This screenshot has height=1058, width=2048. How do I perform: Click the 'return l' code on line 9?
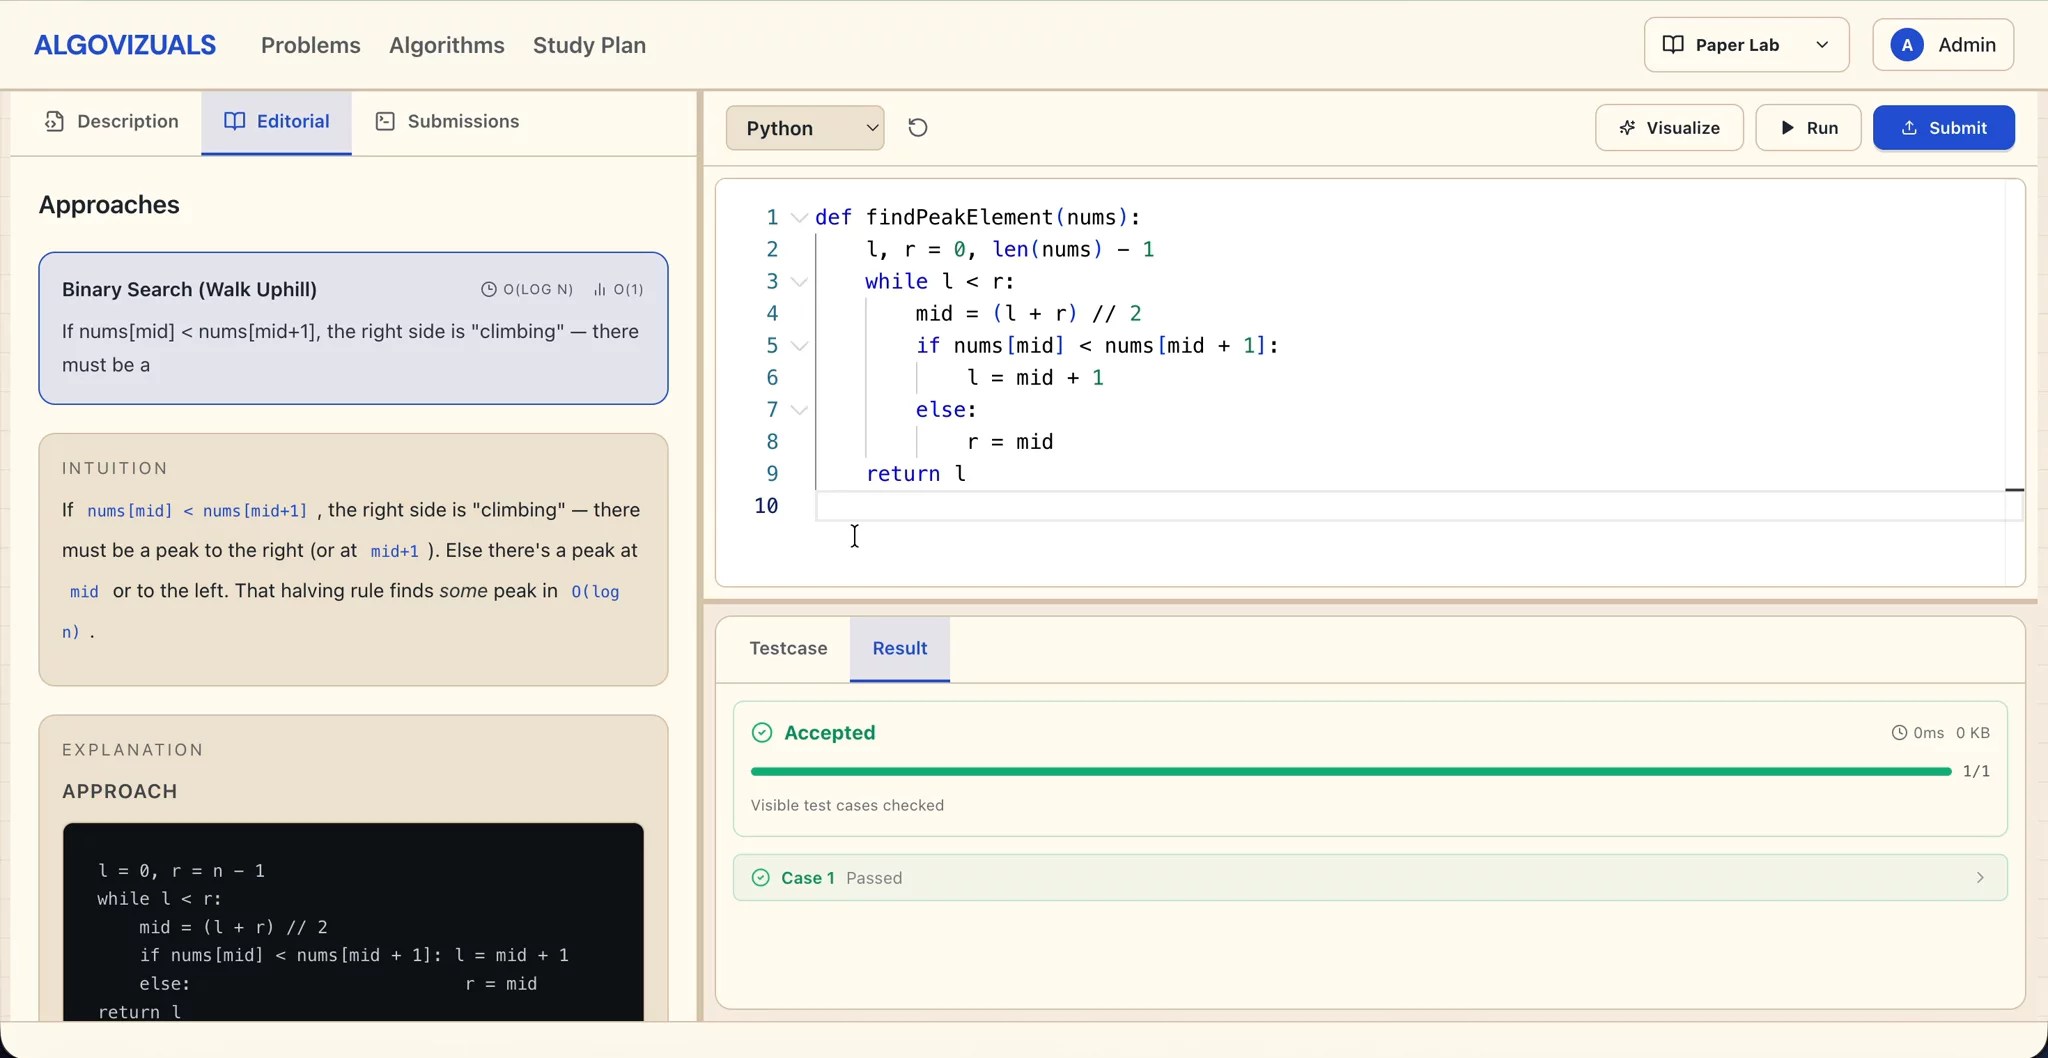[x=915, y=474]
